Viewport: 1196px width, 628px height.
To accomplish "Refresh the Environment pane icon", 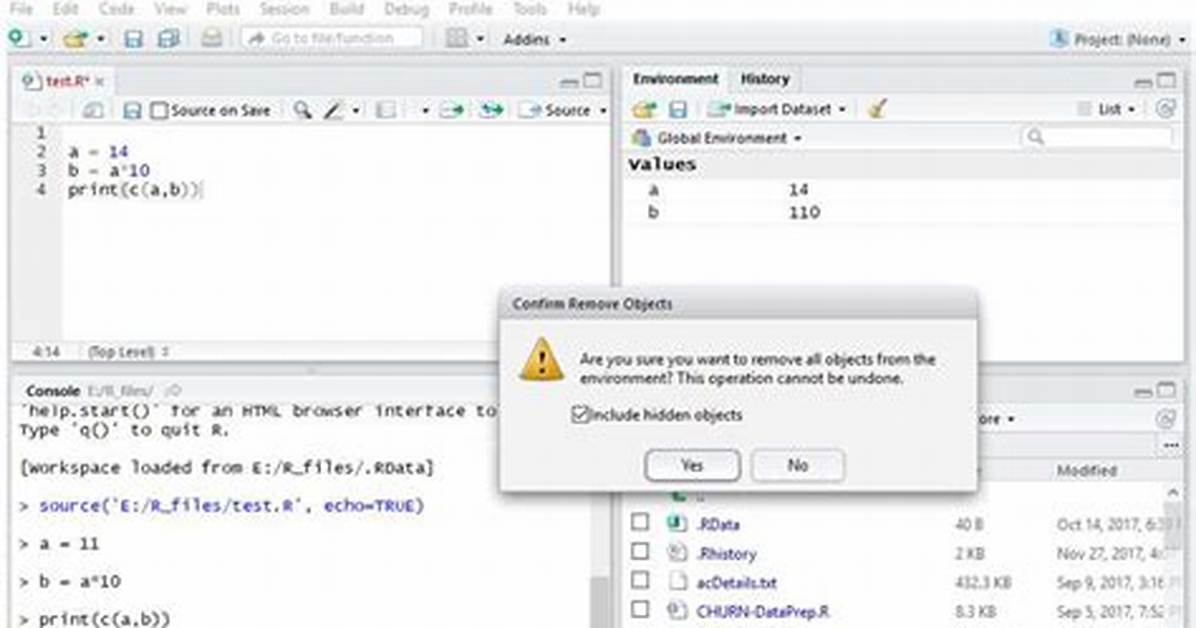I will (x=1165, y=109).
